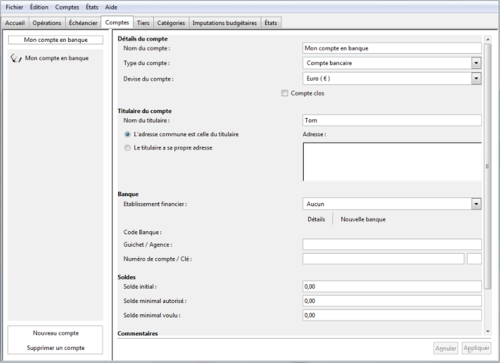Select the L'adresse commune est celle du titulaire option
This screenshot has height=363, width=500.
coord(127,134)
